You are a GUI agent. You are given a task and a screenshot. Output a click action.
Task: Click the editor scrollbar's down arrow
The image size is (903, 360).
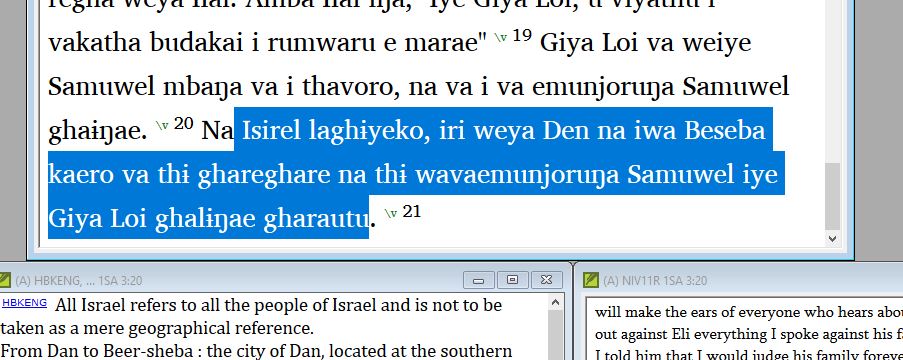[x=832, y=238]
